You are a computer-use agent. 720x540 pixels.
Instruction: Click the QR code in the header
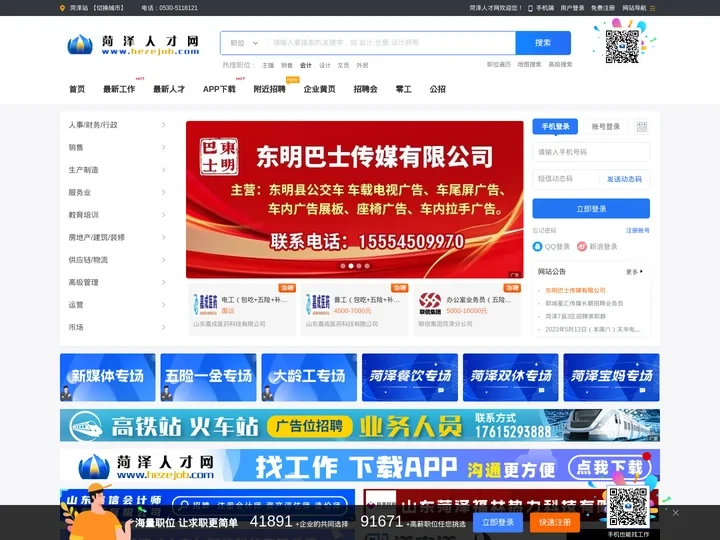622,46
